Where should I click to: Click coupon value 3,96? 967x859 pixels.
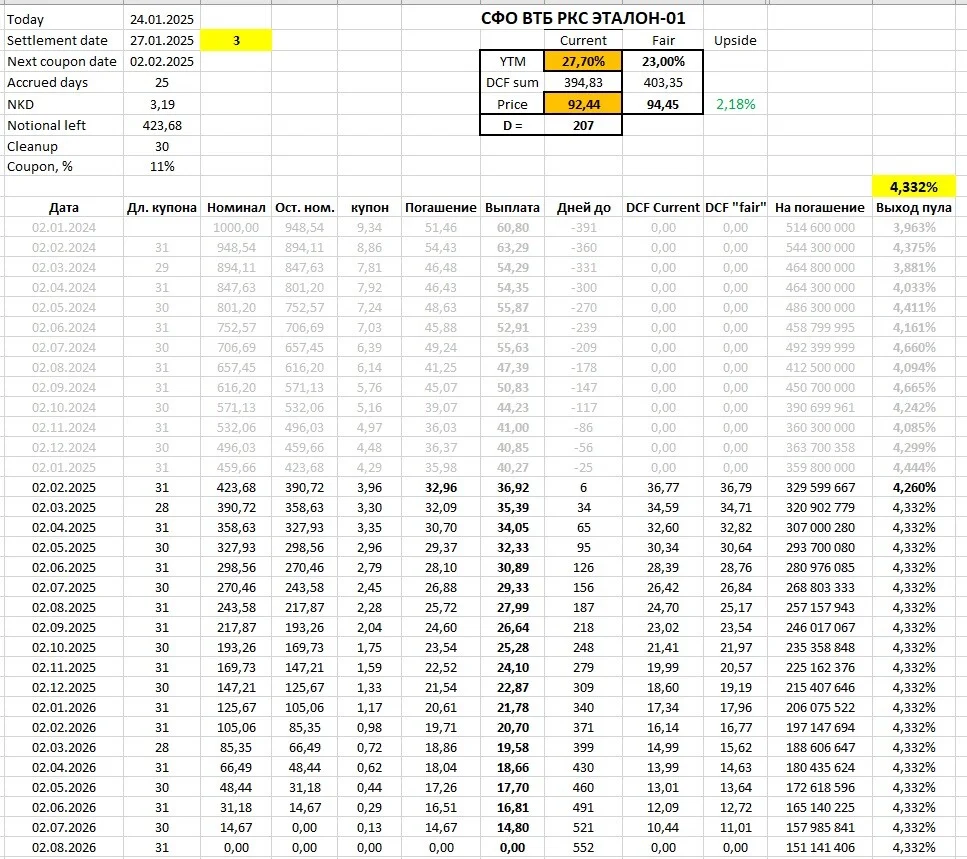tap(369, 488)
